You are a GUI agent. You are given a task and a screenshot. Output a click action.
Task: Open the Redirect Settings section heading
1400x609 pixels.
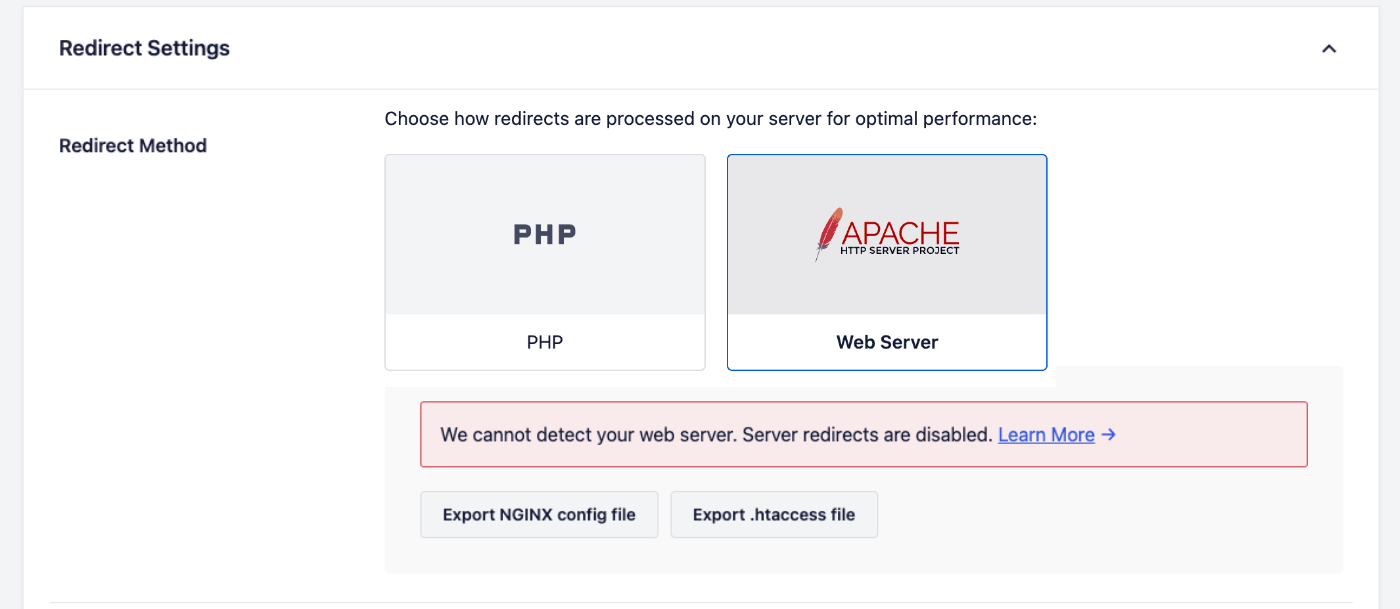tap(144, 47)
